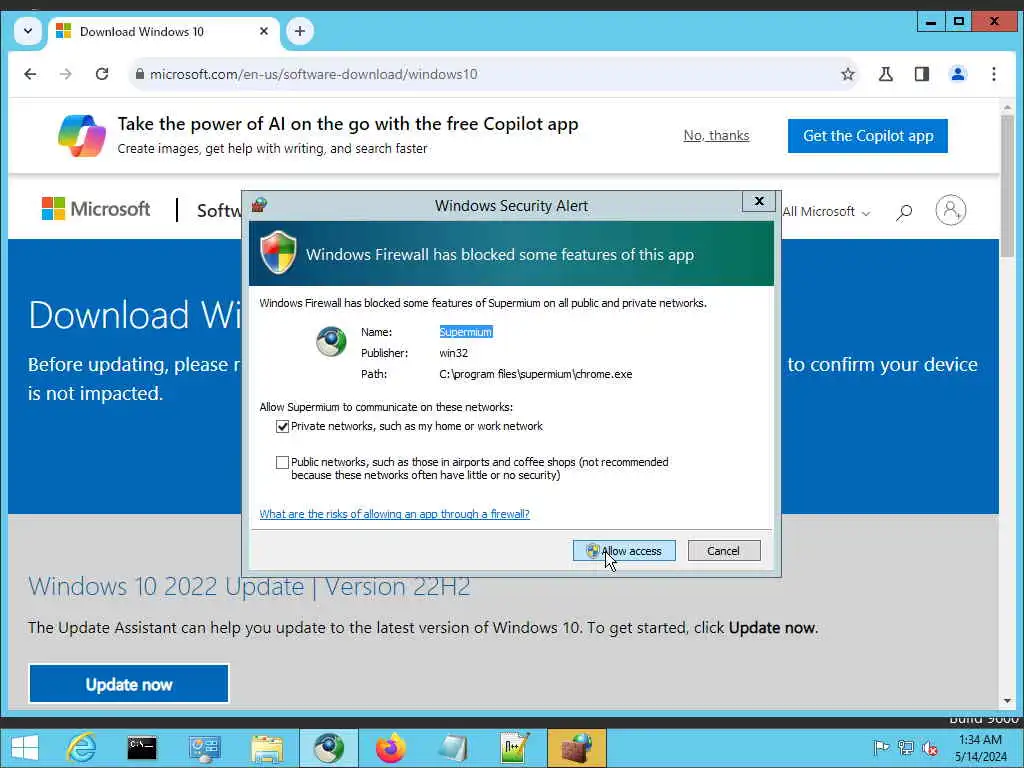Open the tab search dropdown arrow
1024x768 pixels.
click(28, 31)
